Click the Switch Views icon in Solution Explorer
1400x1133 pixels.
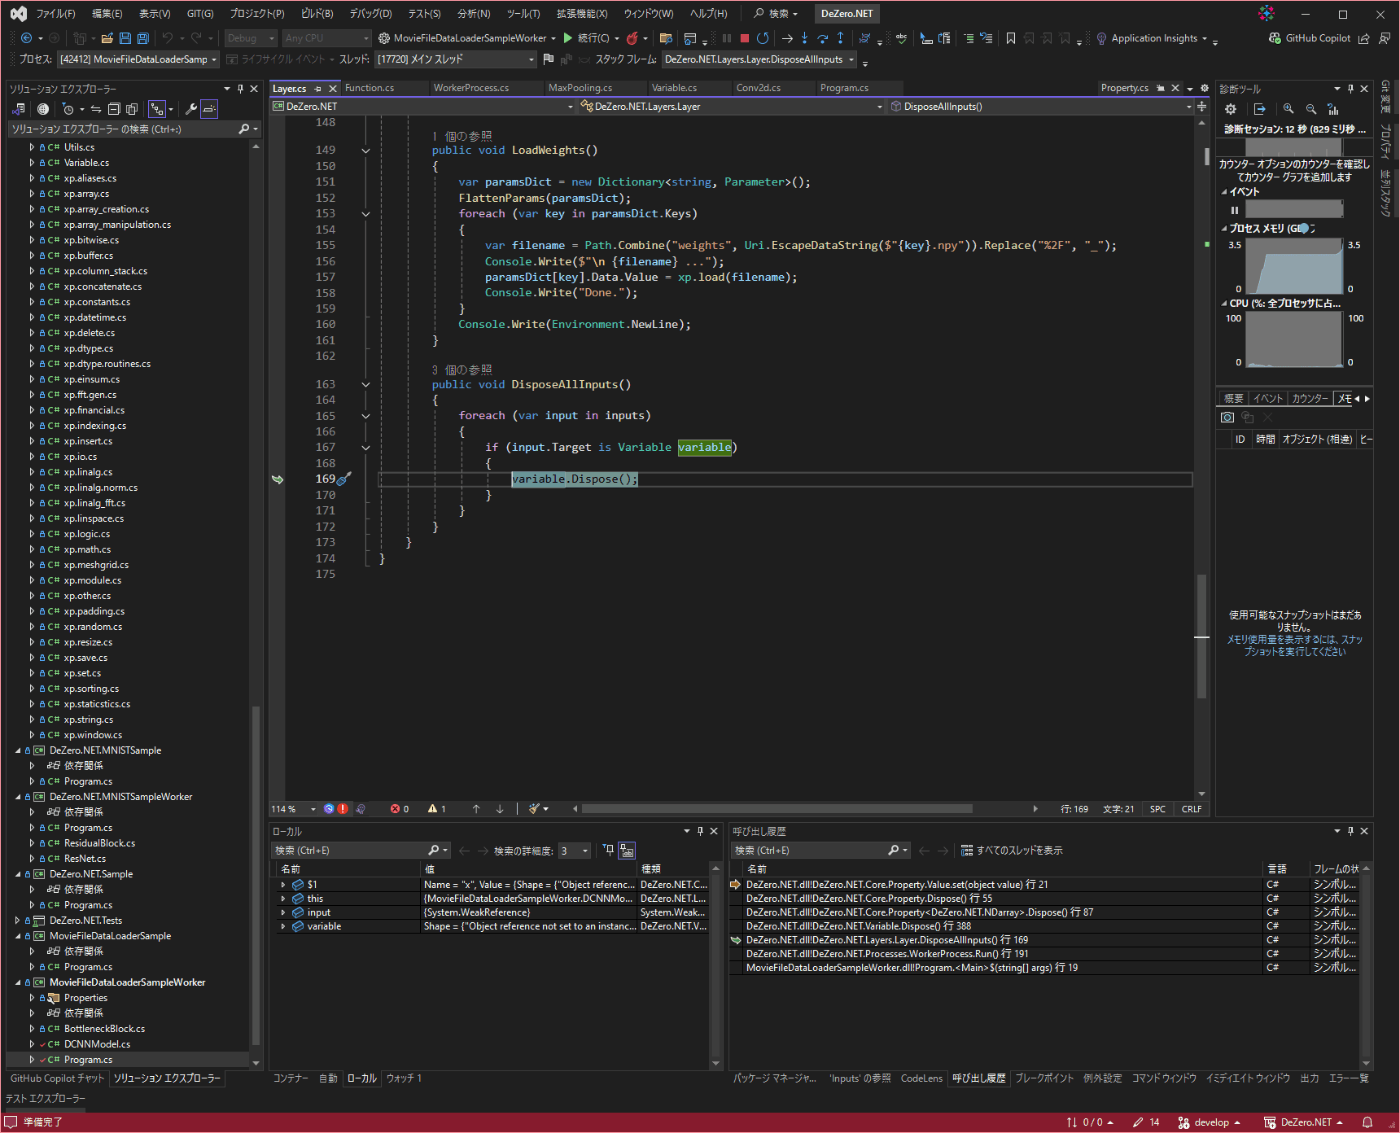18,109
